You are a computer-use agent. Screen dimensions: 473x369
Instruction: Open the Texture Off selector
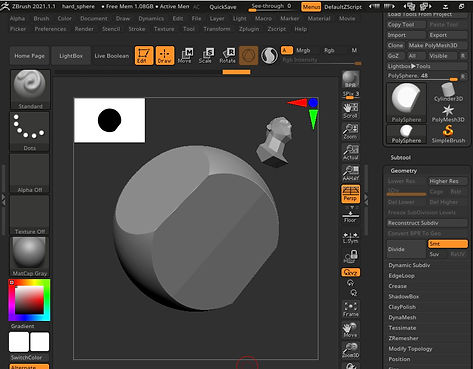[x=30, y=215]
